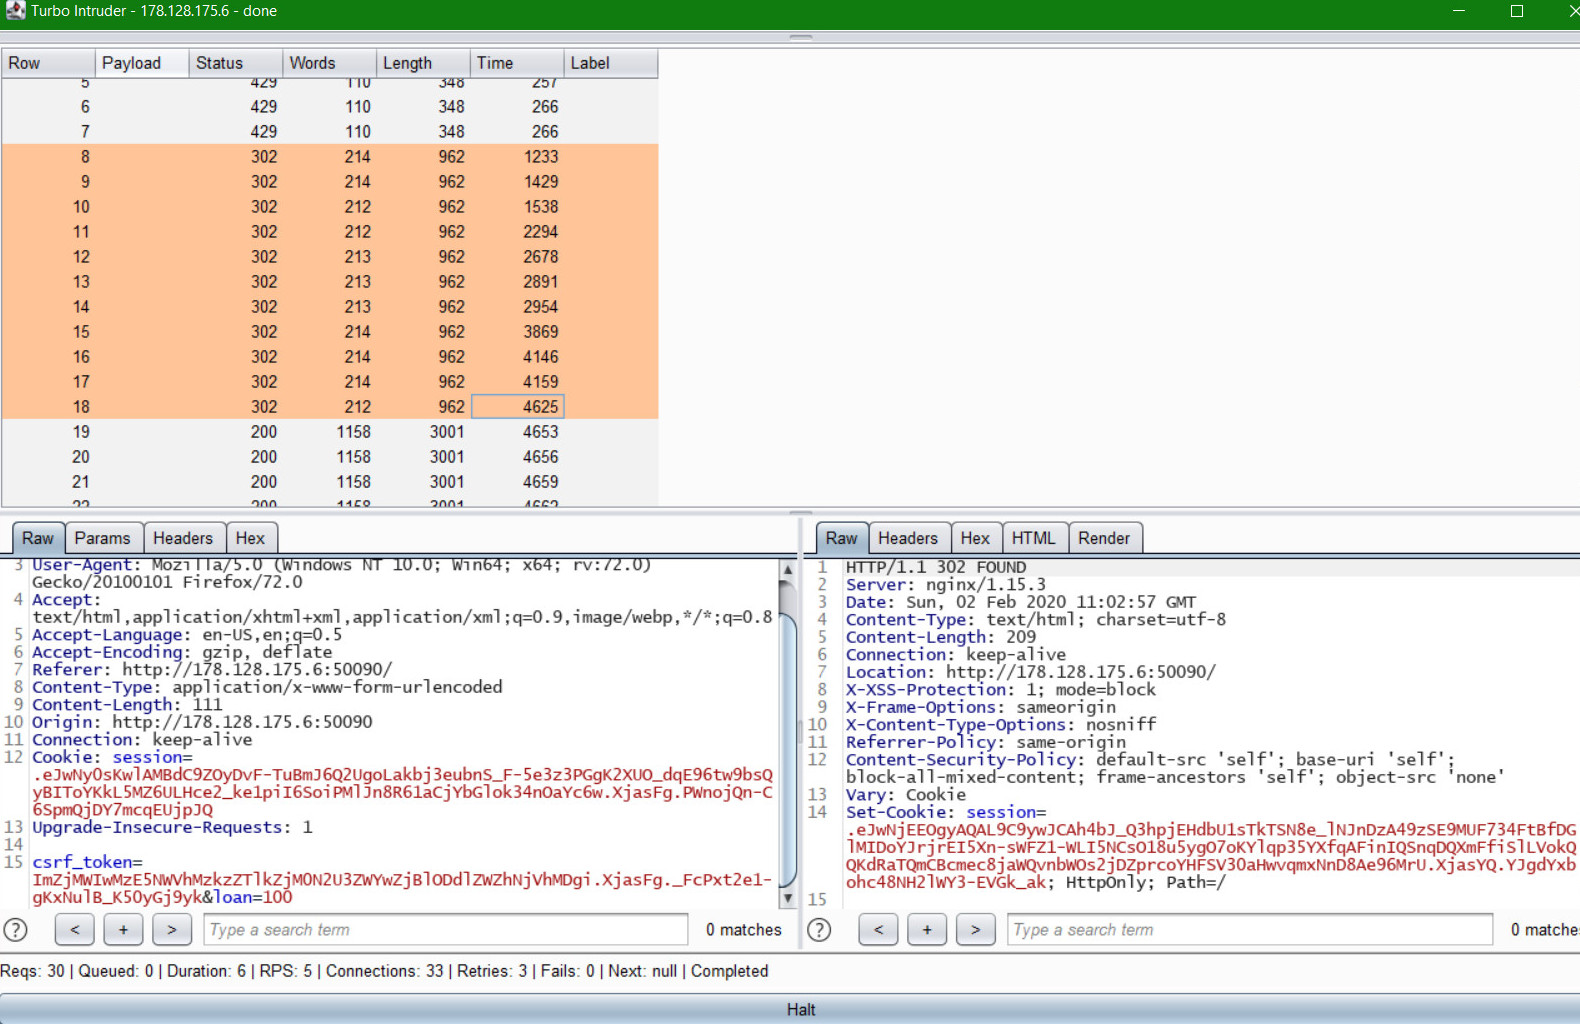Click the response pane help question-mark icon
Image resolution: width=1580 pixels, height=1024 pixels.
(819, 930)
